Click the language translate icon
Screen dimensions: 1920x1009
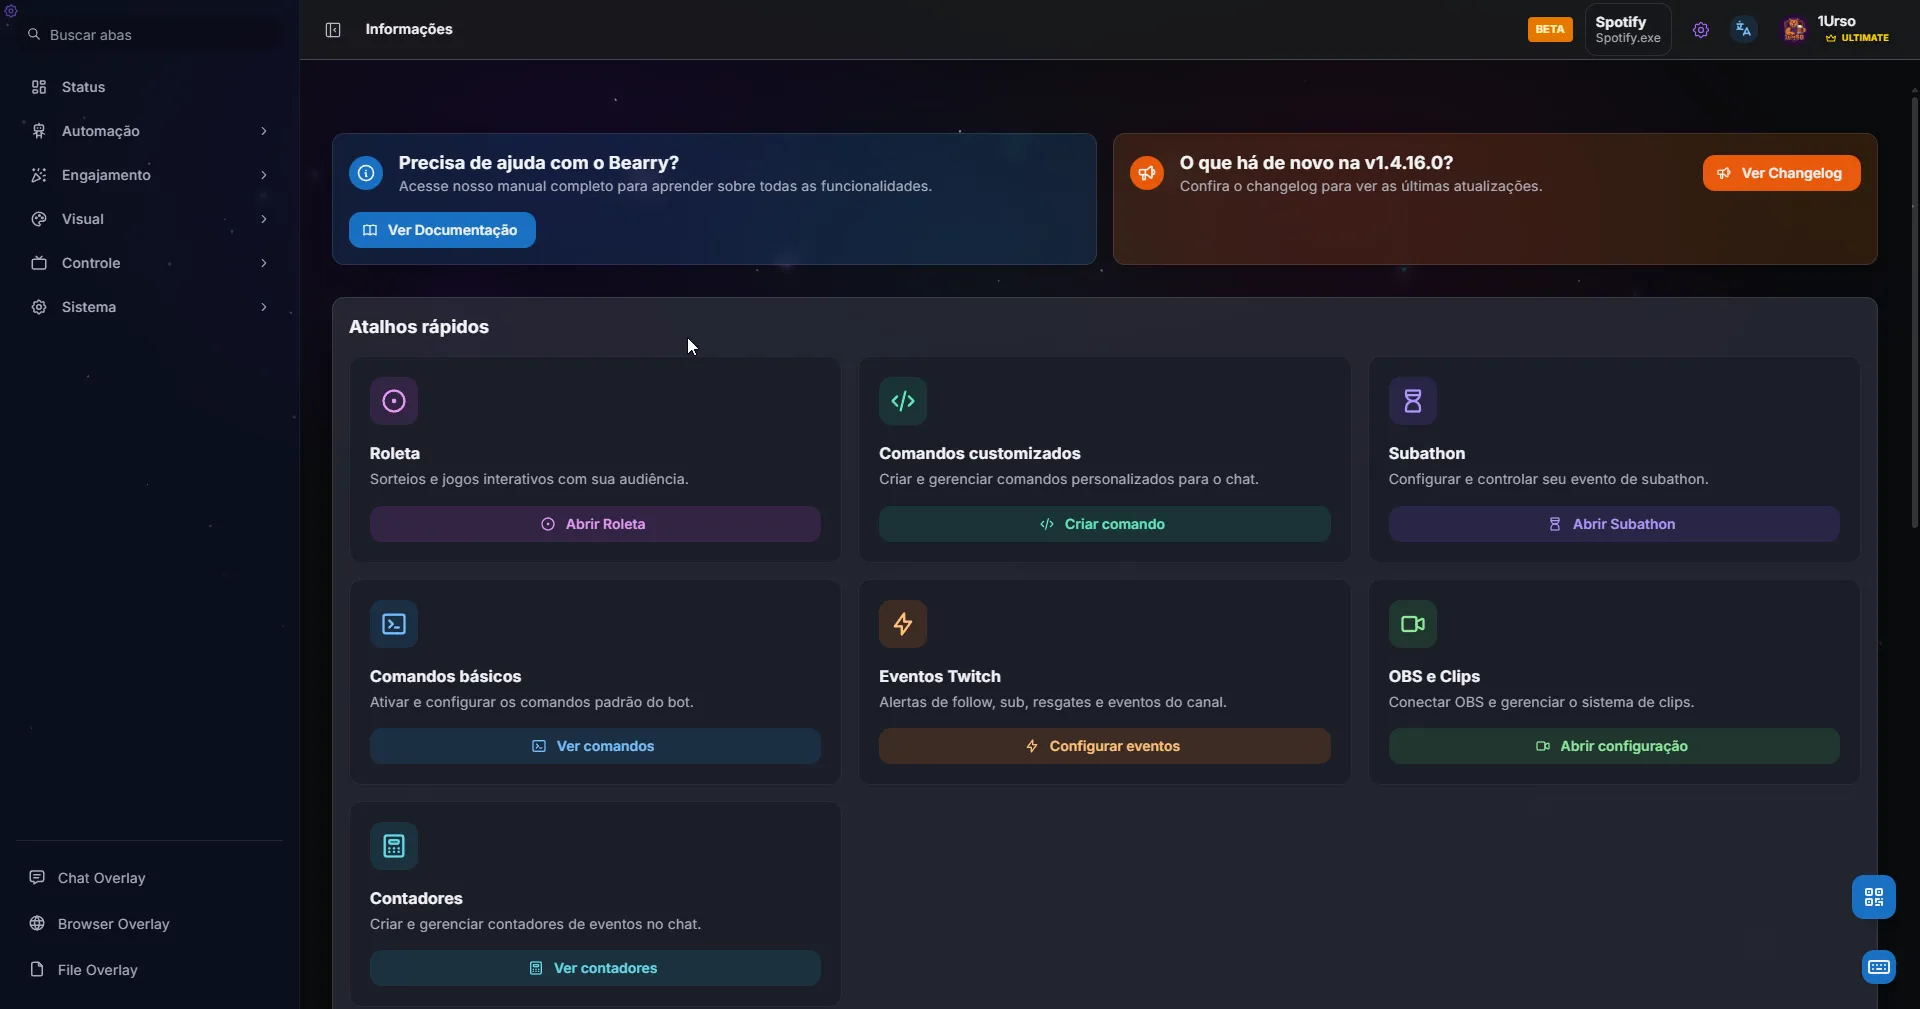coord(1743,30)
